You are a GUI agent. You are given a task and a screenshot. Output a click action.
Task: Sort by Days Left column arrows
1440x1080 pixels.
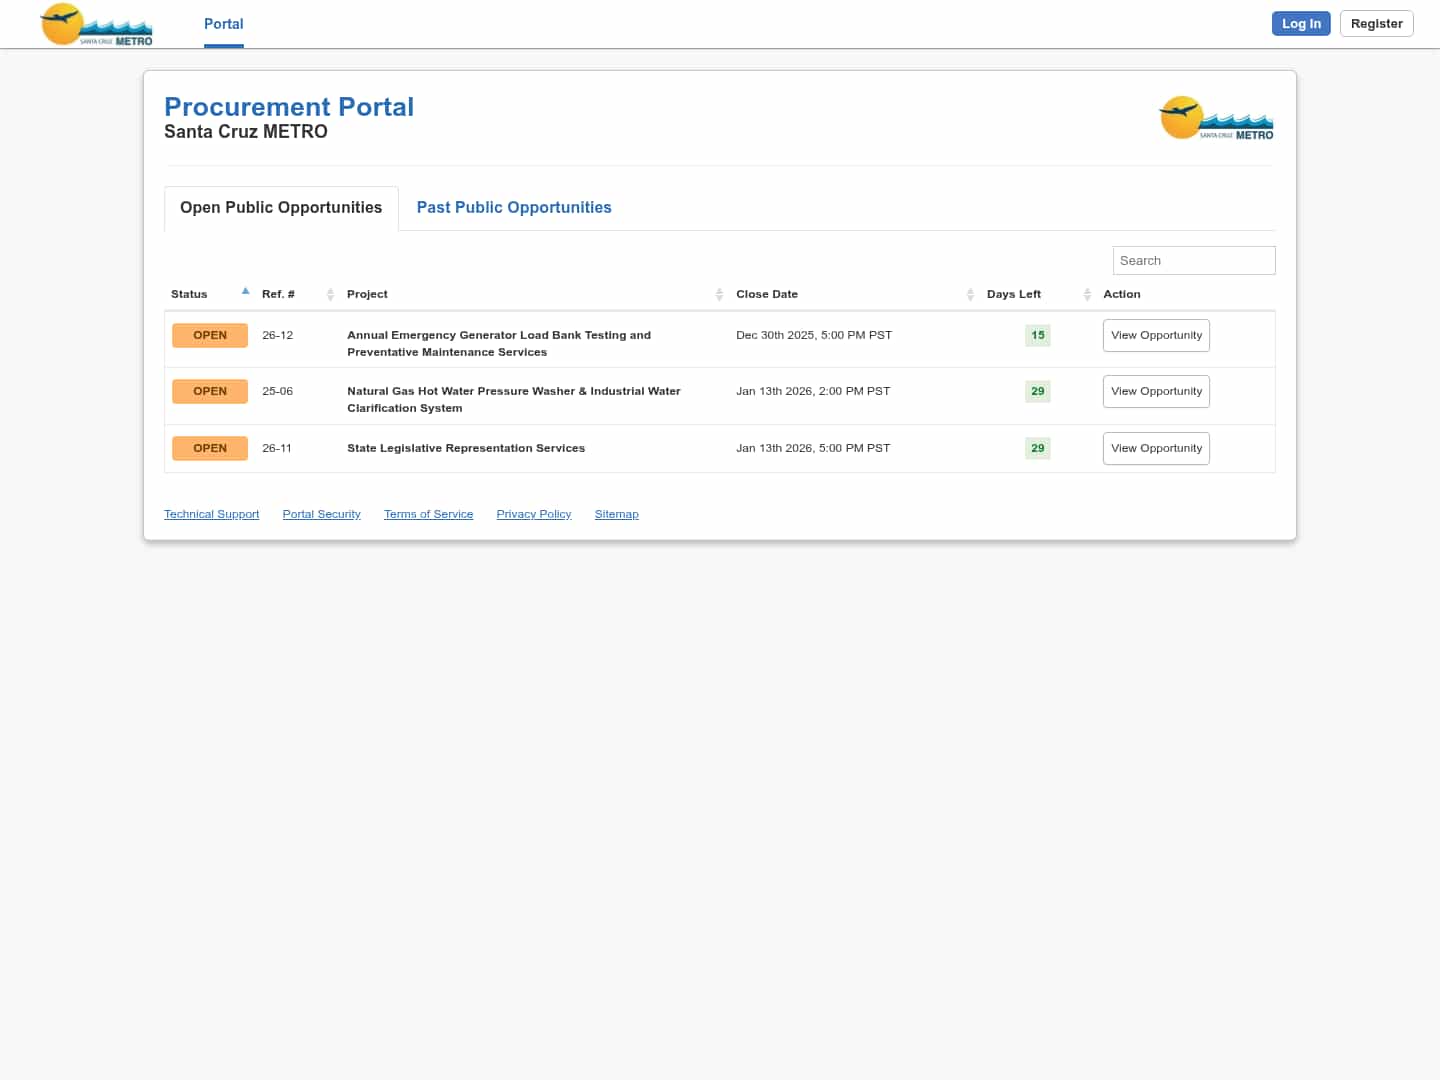(1087, 294)
